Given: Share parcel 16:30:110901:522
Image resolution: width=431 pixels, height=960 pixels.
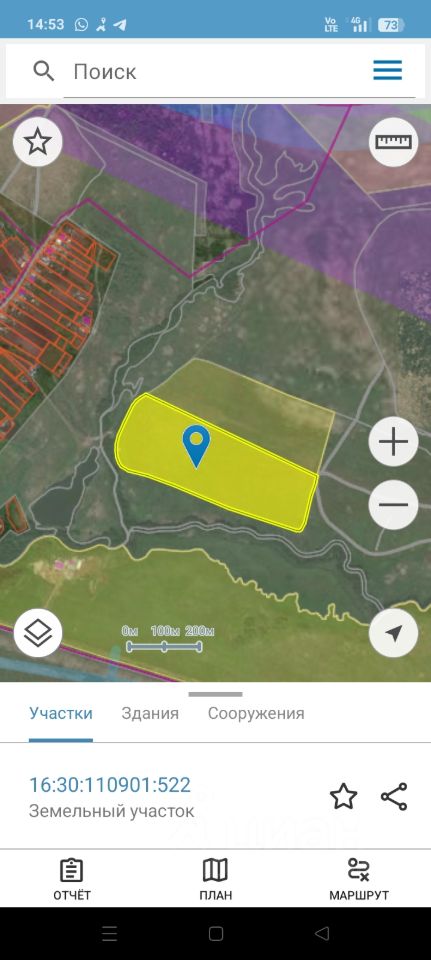Looking at the screenshot, I should 394,797.
